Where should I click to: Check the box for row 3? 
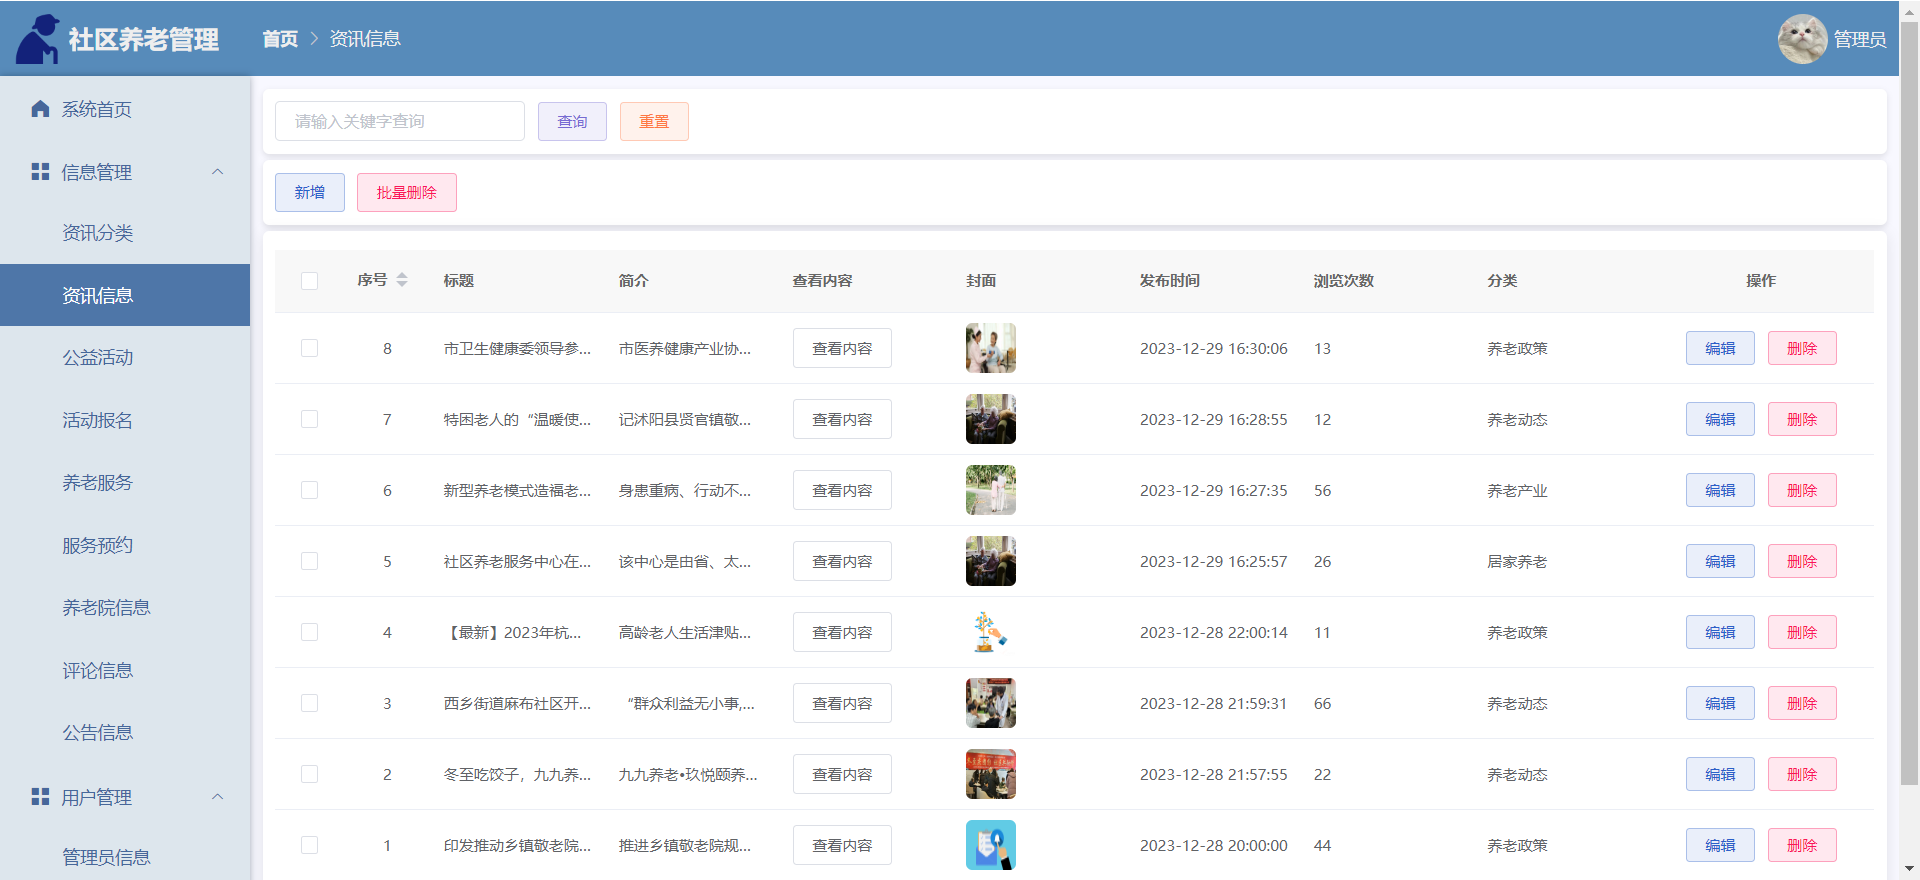coord(310,703)
